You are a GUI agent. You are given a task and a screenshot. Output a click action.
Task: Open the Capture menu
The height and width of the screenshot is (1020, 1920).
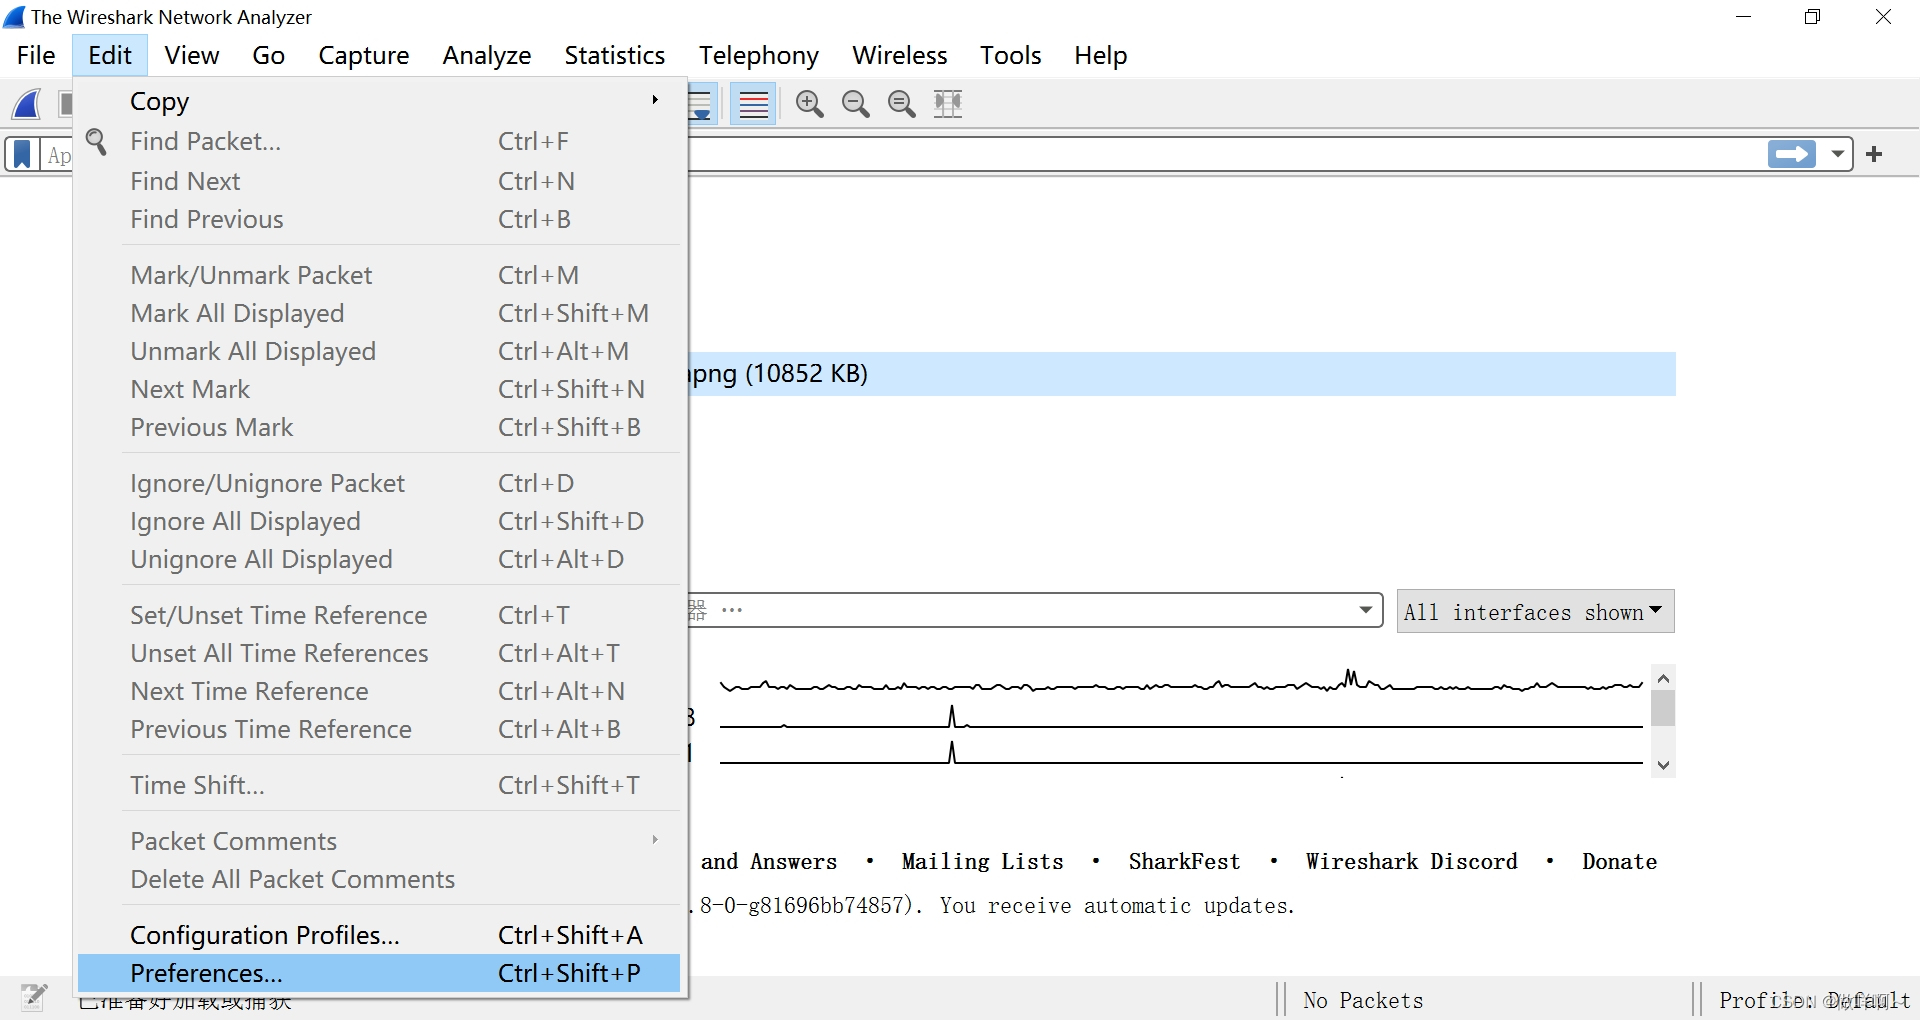pyautogui.click(x=364, y=55)
